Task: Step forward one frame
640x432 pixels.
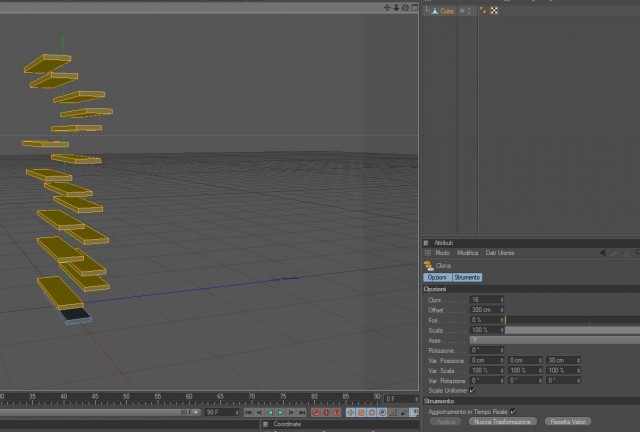Action: 291,412
